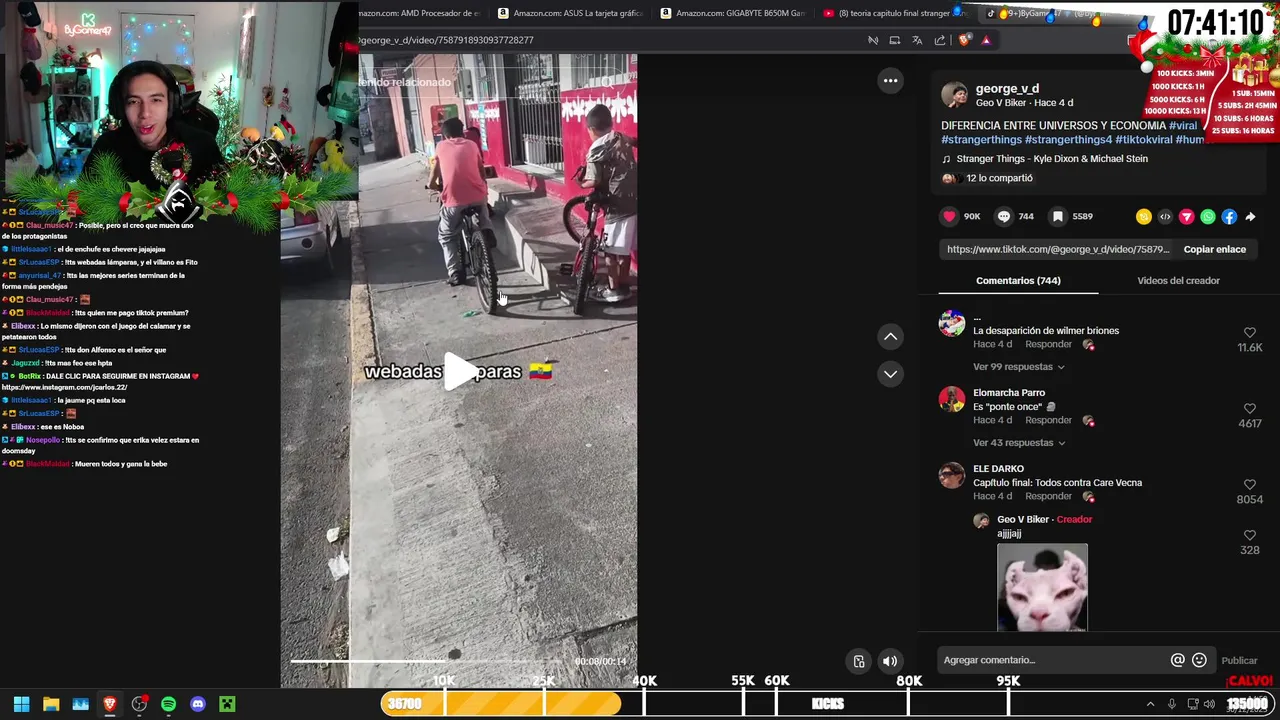The height and width of the screenshot is (720, 1280).
Task: Click the Brave Rewards triangle icon
Action: click(986, 40)
